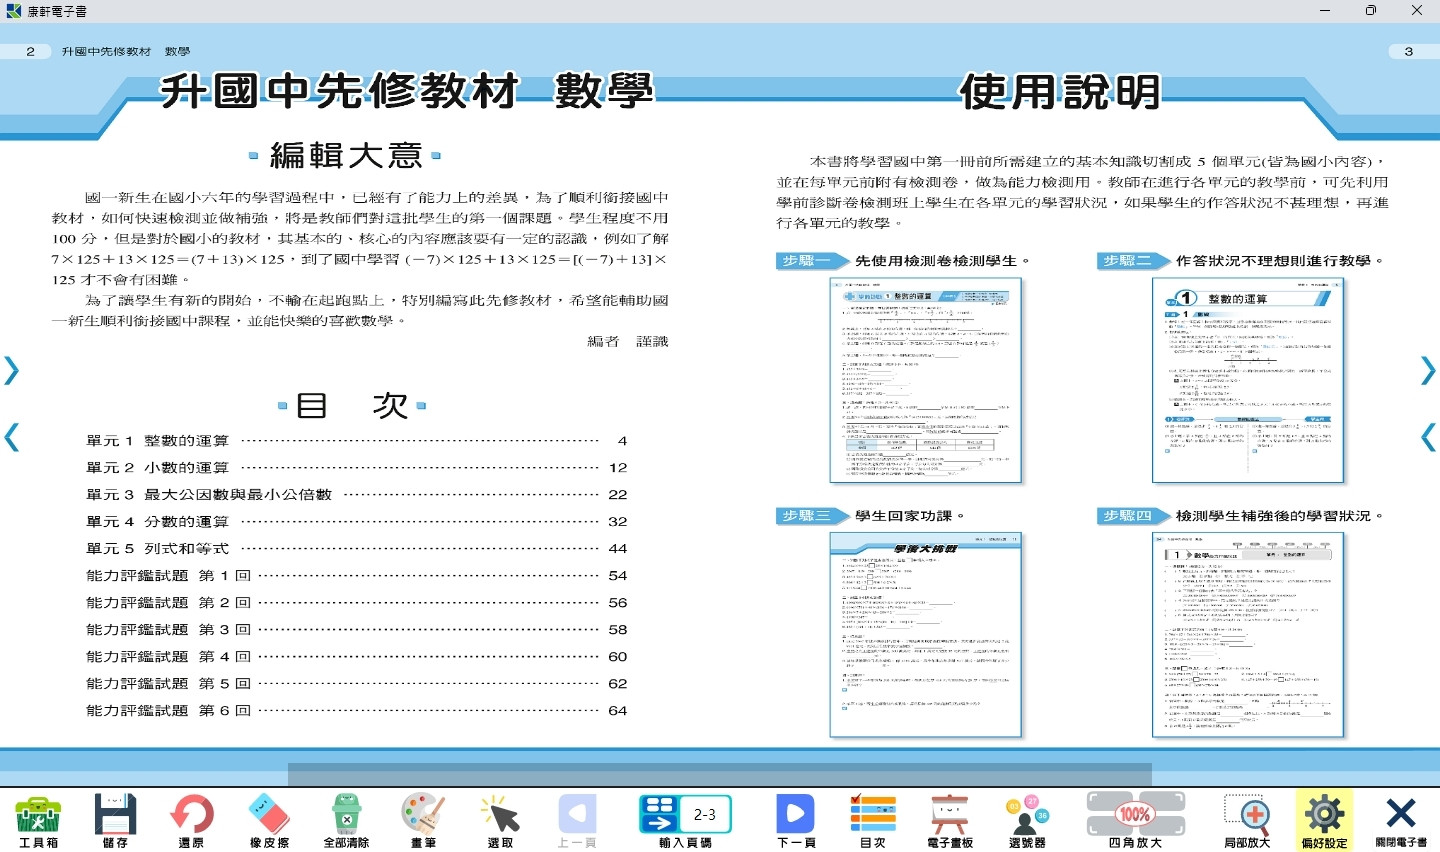Go to next page with 下一頁
The image size is (1440, 852).
click(796, 821)
